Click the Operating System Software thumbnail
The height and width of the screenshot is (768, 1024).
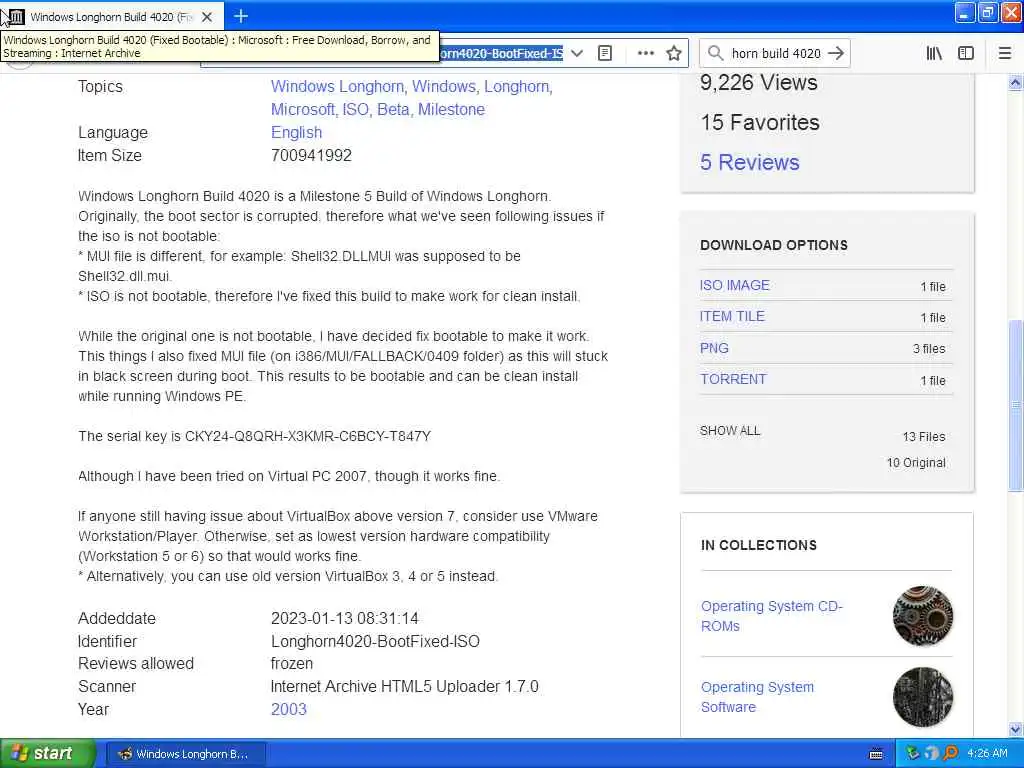923,697
